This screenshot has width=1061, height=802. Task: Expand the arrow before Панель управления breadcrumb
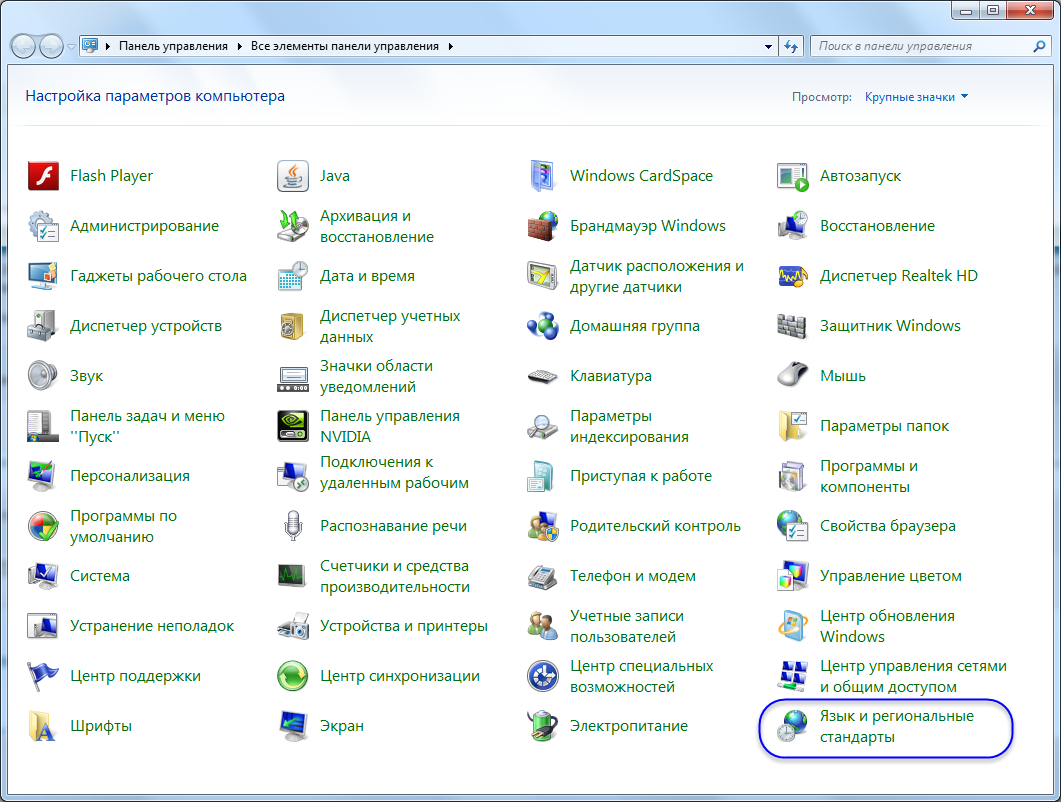[108, 46]
